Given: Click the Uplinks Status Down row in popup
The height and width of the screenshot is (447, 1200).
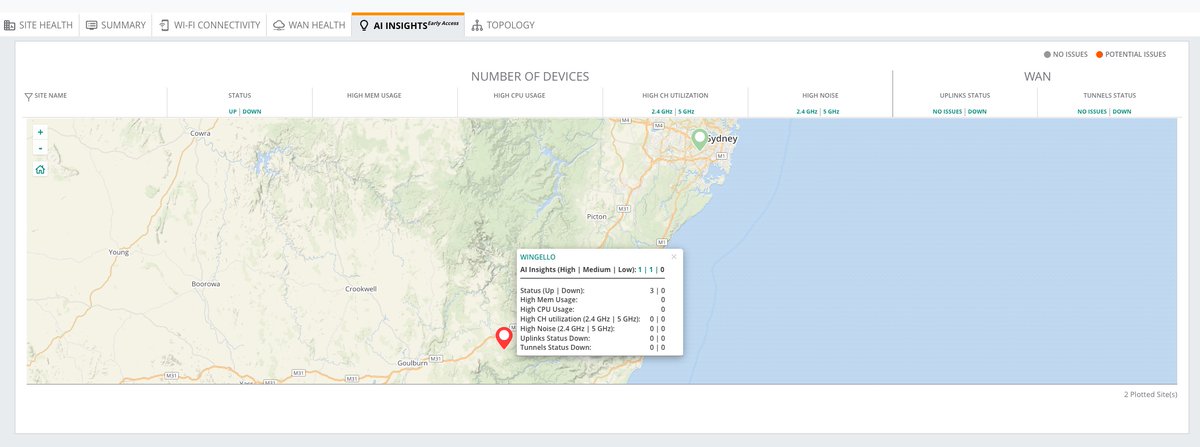Looking at the screenshot, I should [593, 338].
